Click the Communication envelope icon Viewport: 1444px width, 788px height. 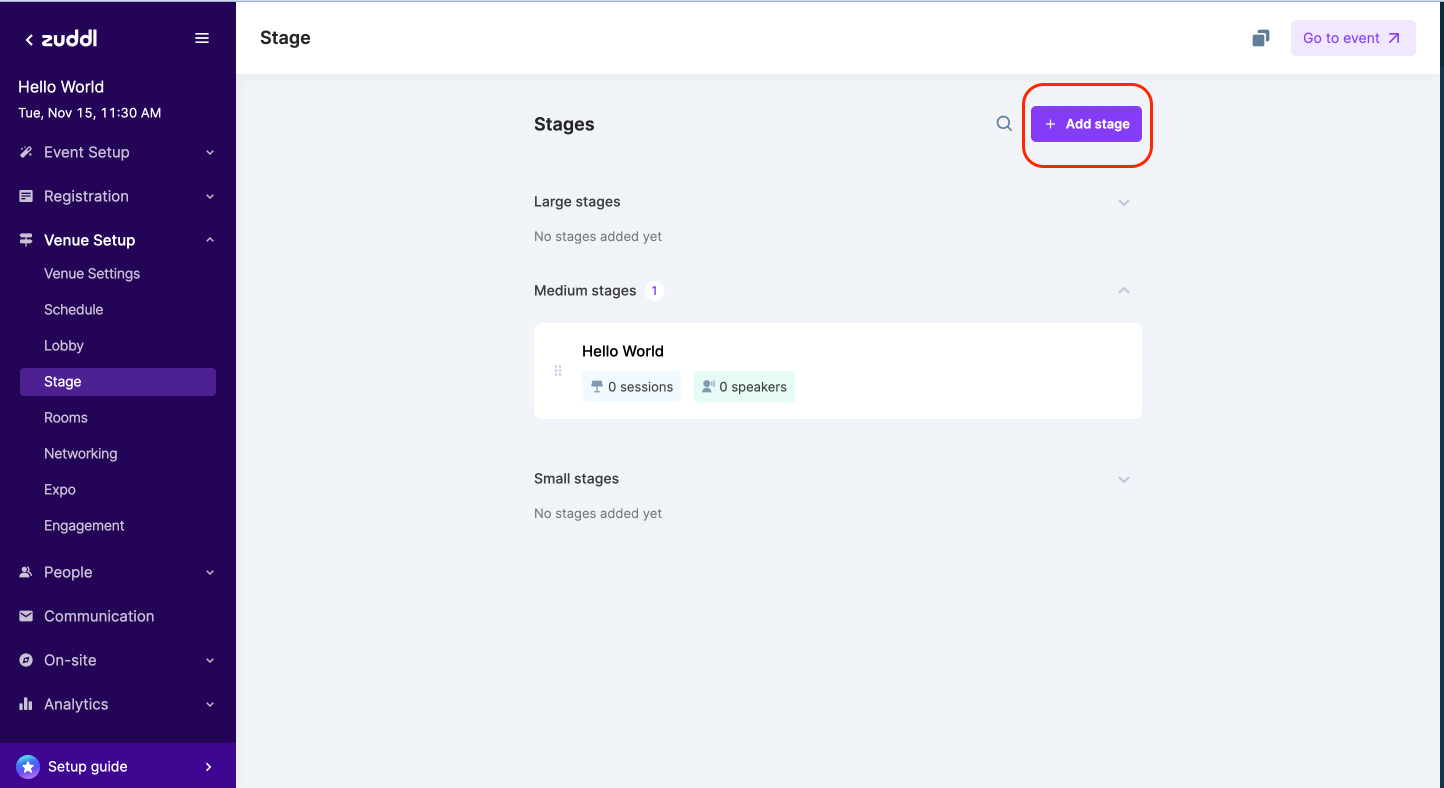26,616
